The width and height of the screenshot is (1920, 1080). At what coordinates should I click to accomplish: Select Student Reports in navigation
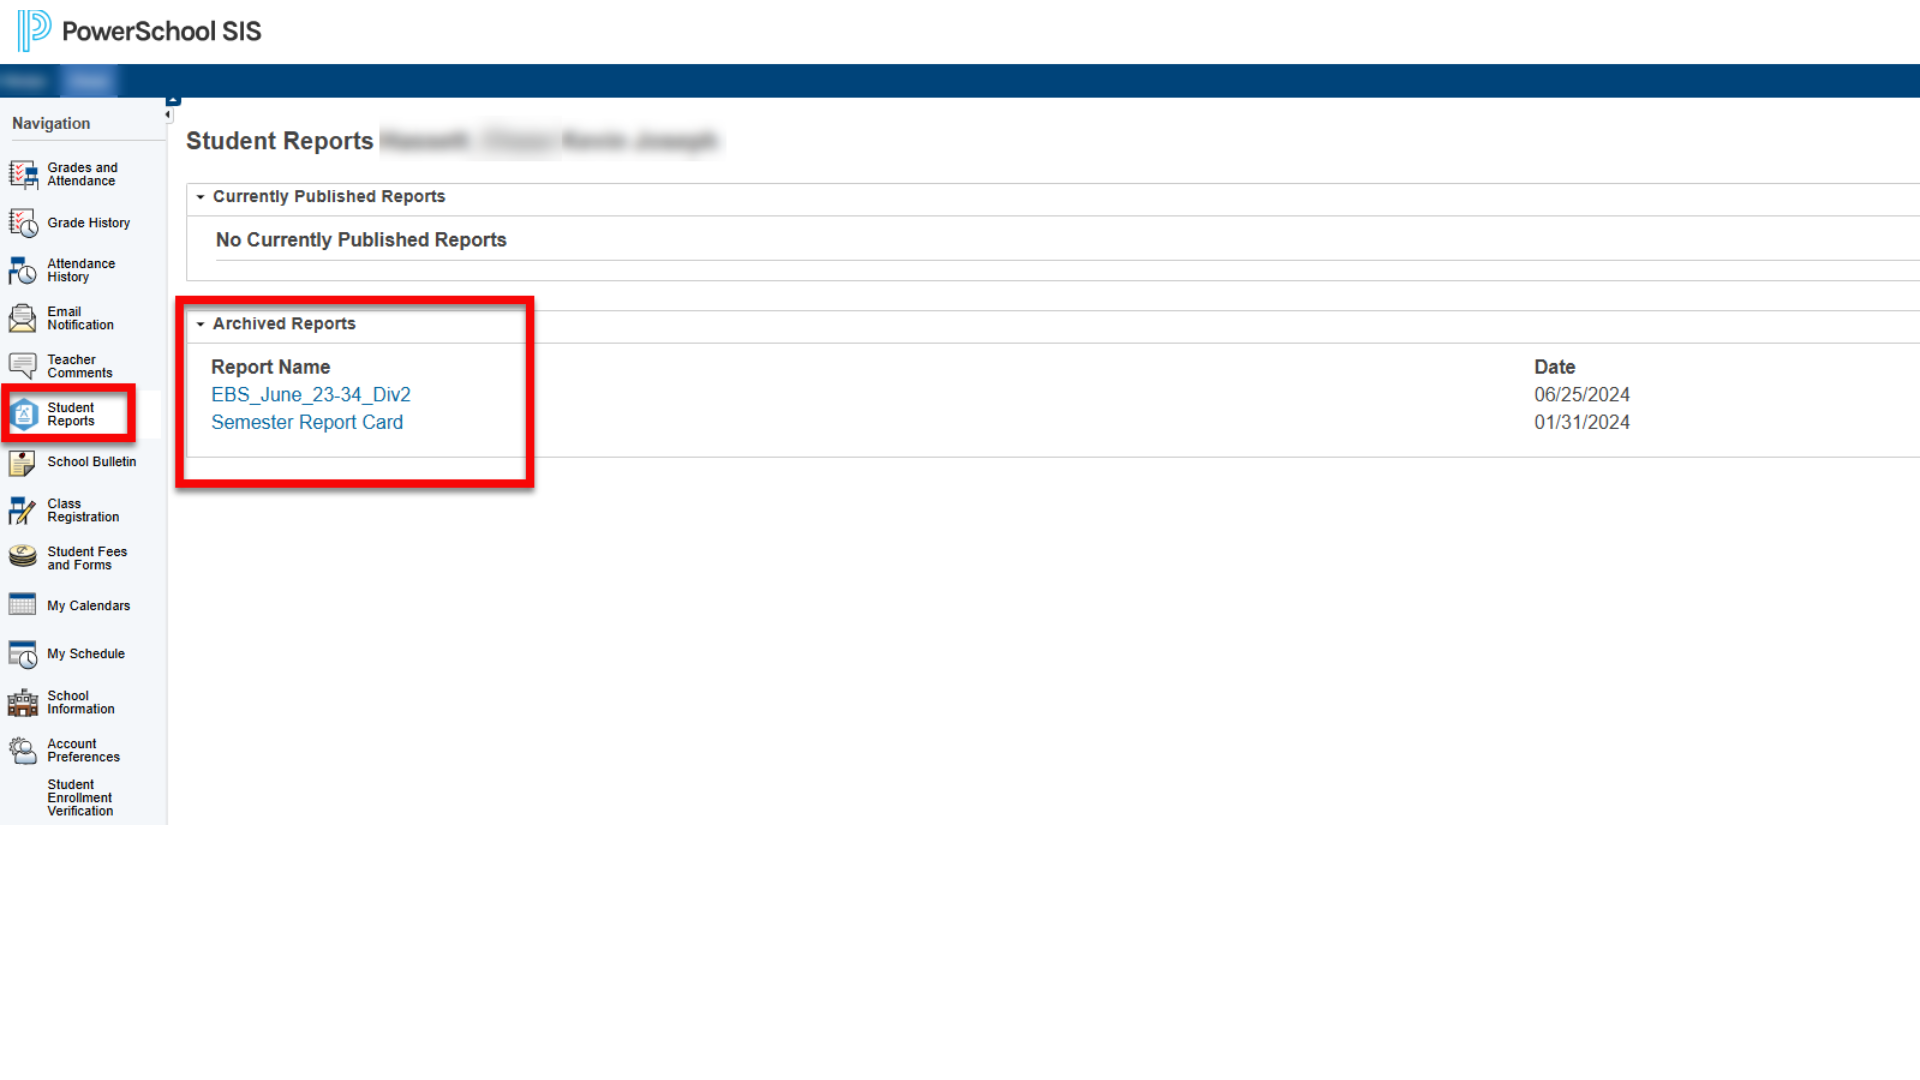(x=71, y=414)
